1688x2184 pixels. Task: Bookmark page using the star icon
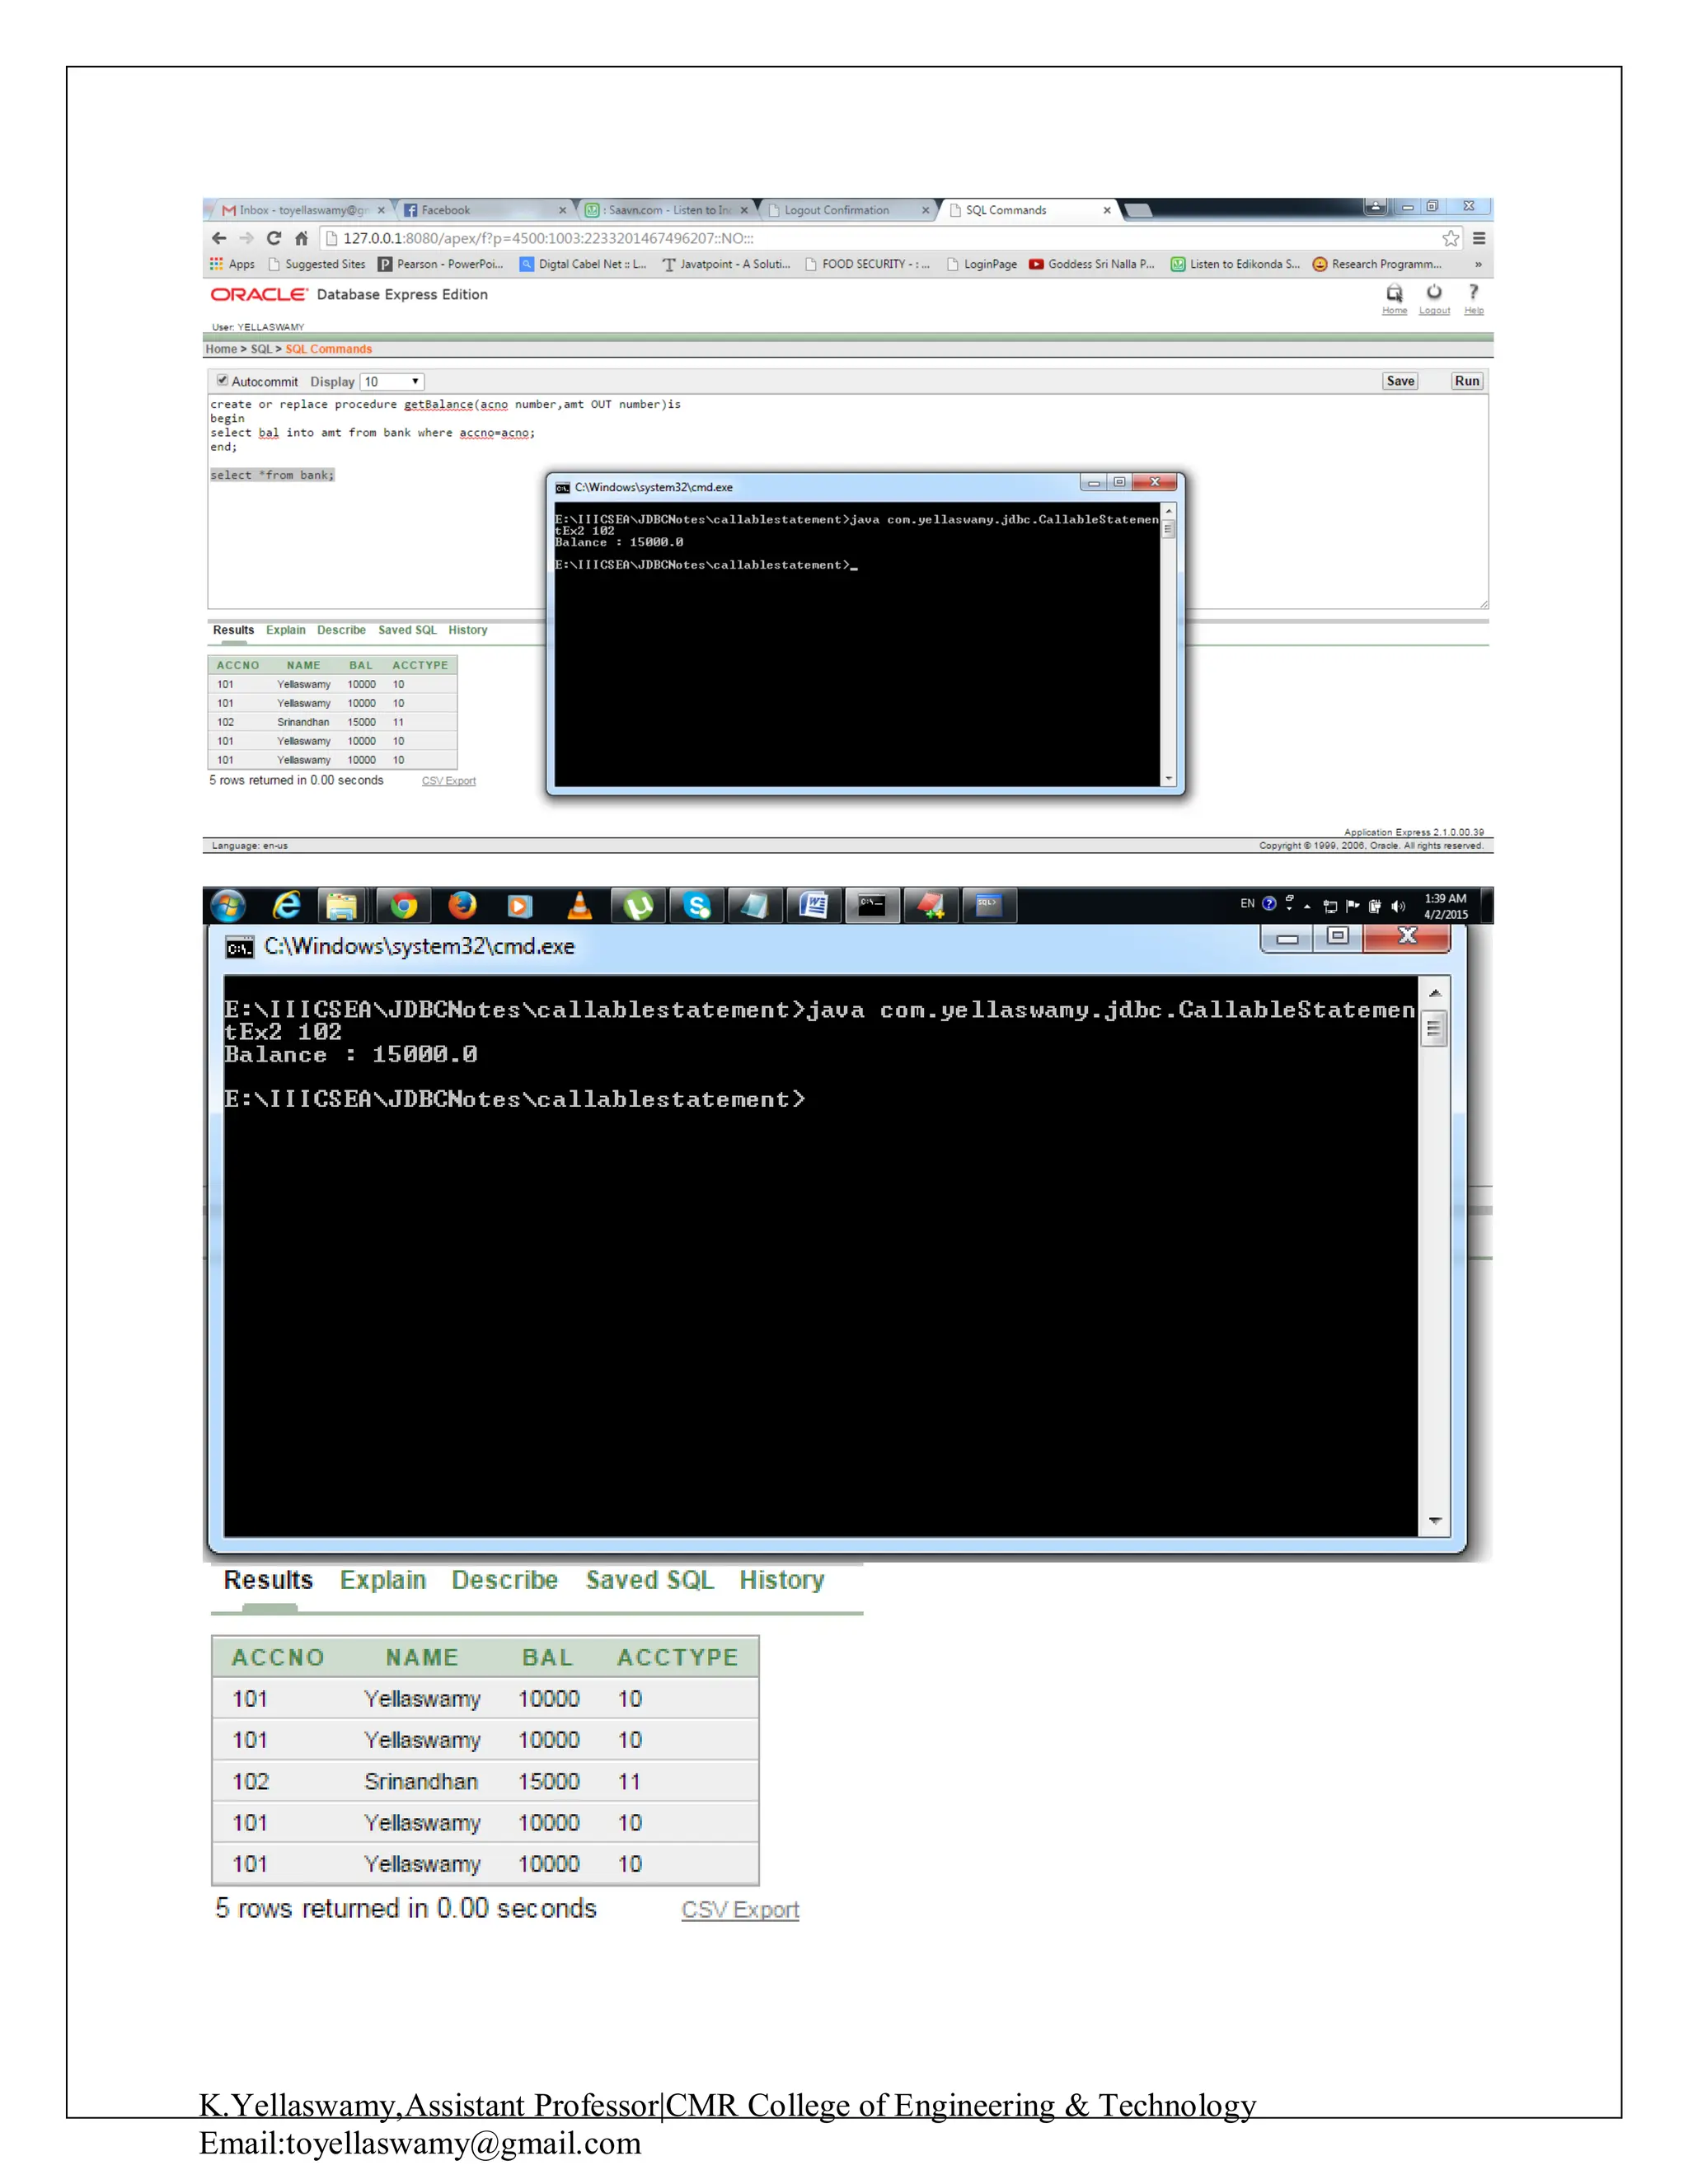click(x=1450, y=238)
